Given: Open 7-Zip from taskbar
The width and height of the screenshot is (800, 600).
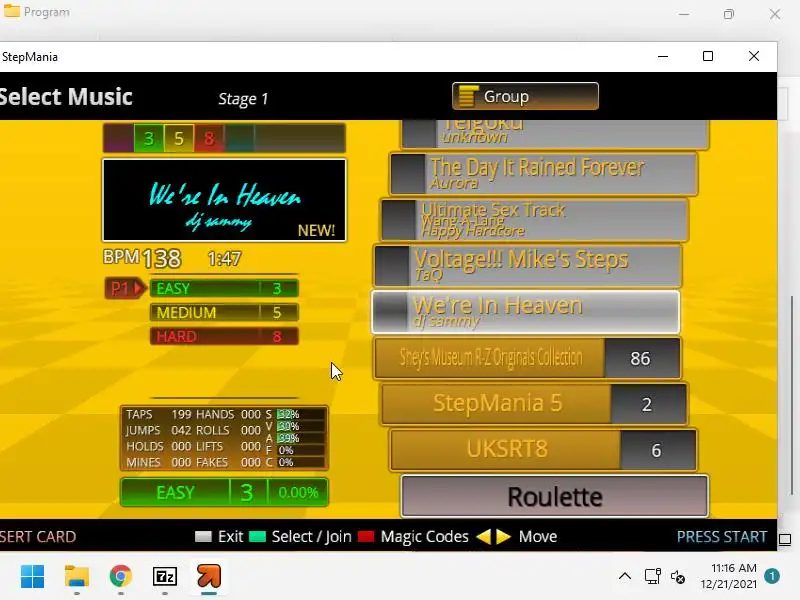Looking at the screenshot, I should pos(165,577).
